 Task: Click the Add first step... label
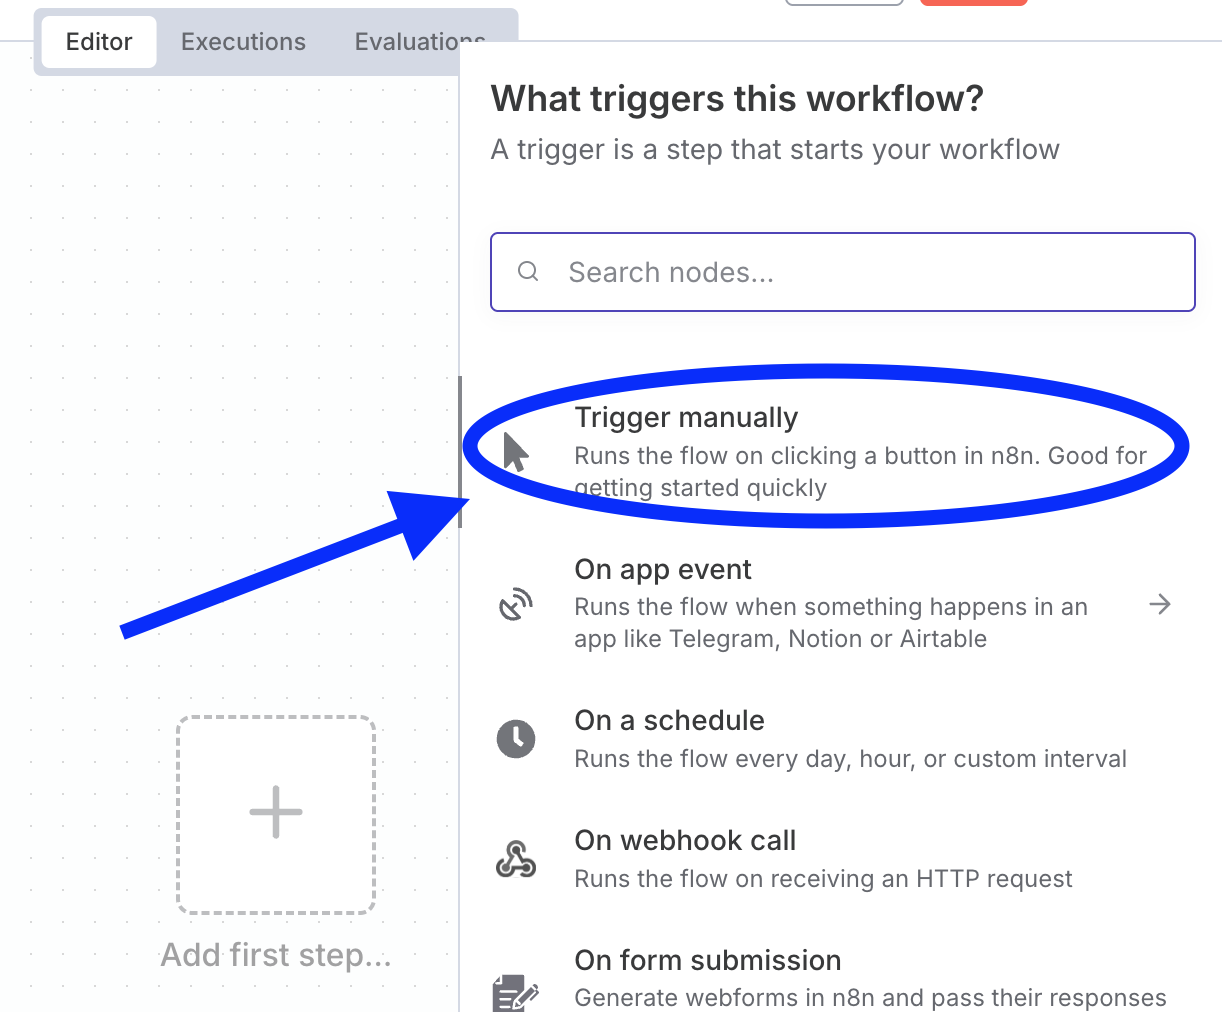[276, 955]
